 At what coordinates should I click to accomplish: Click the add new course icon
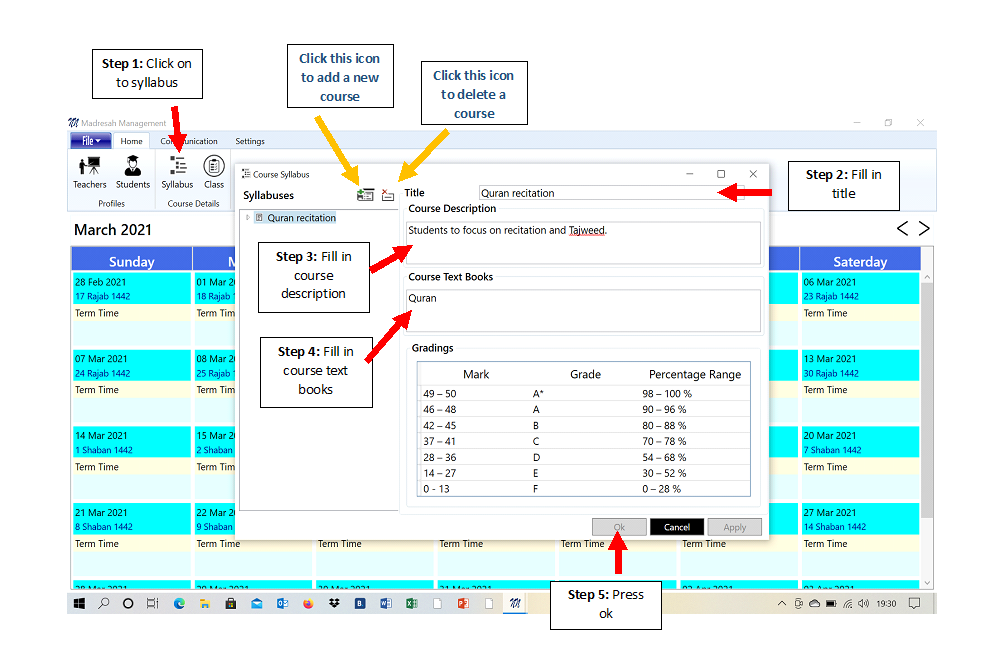[x=365, y=195]
